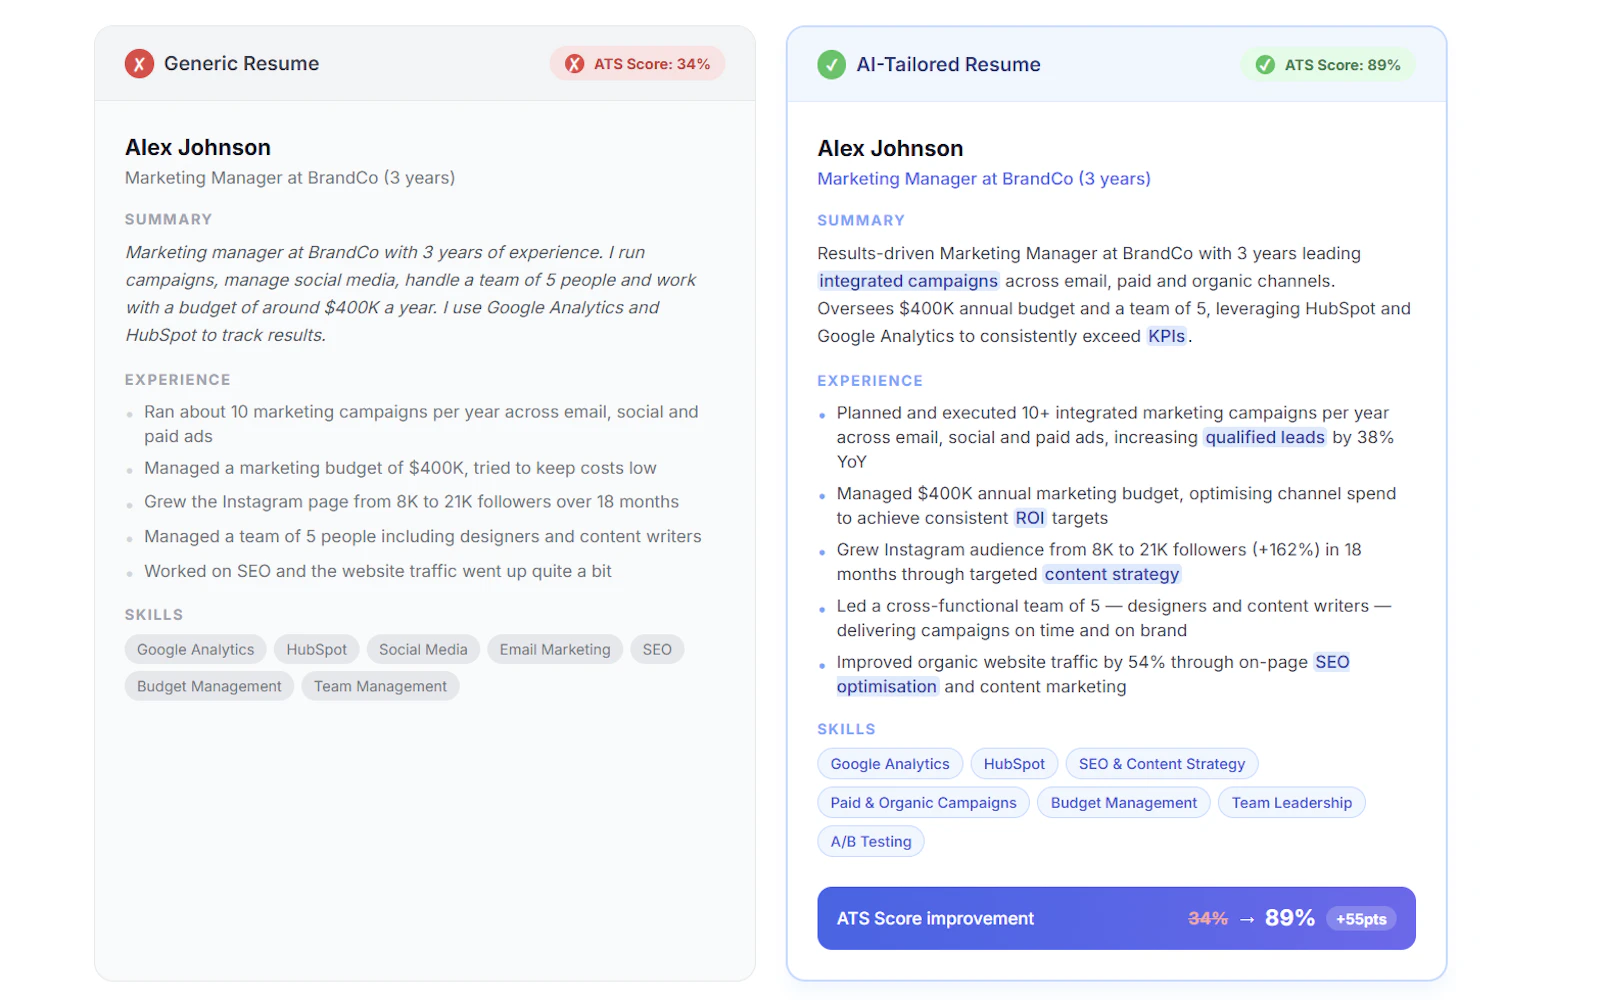
Task: Click the gray Marketing Manager at BrandCo subtitle
Action: (290, 178)
